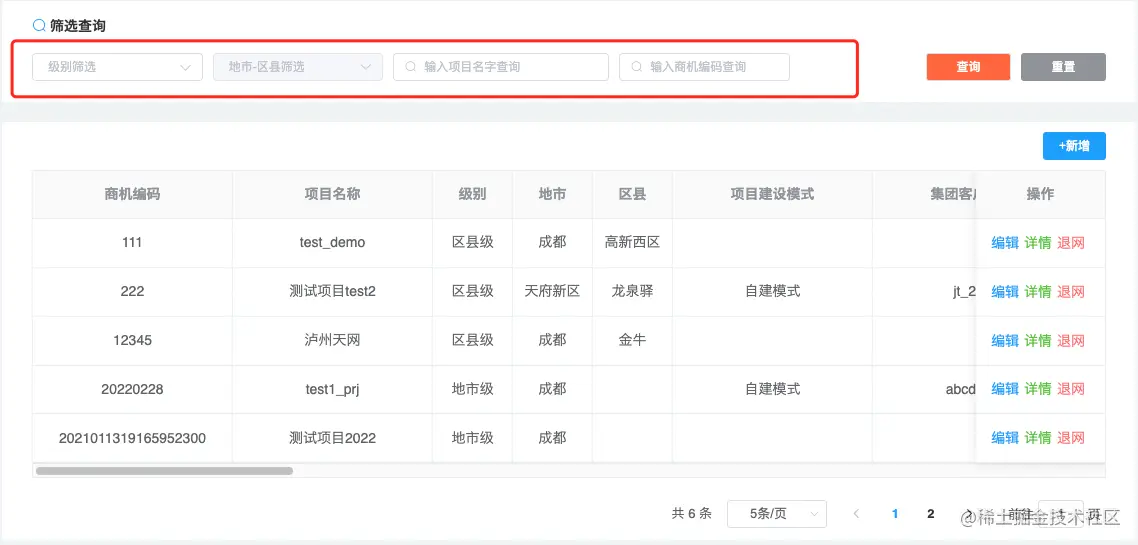Screen dimensions: 1138x545
Task: Click 退网 in the 测试项目2022 row
Action: click(1071, 438)
